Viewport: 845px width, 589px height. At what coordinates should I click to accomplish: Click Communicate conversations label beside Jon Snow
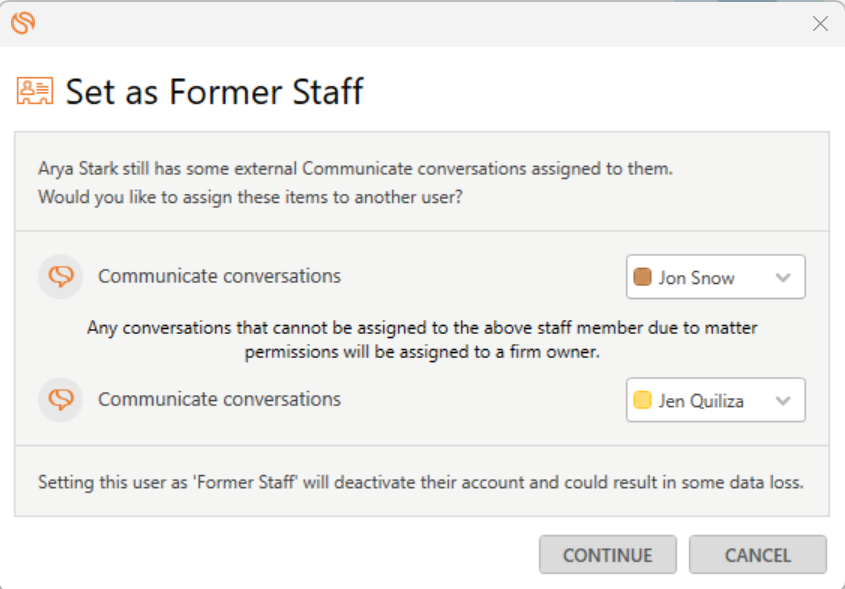tap(219, 276)
